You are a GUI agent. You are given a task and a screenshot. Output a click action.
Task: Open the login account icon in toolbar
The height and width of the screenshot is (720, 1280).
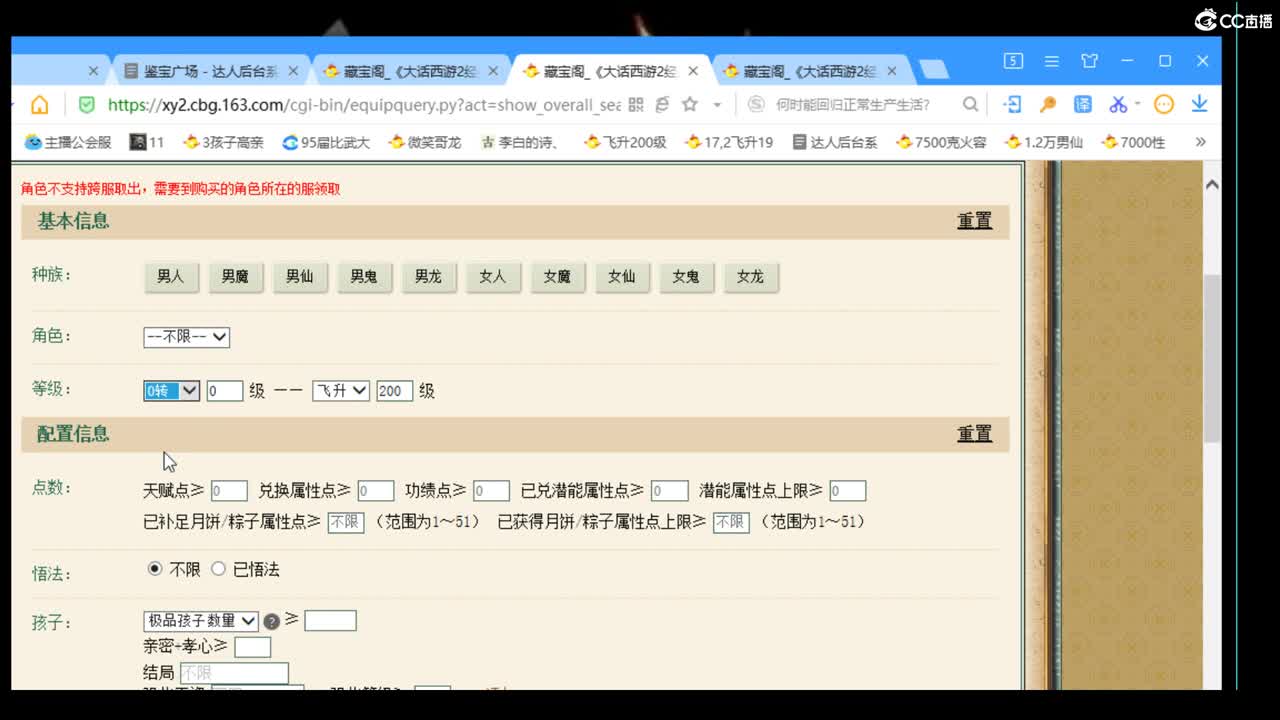[x=1013, y=104]
